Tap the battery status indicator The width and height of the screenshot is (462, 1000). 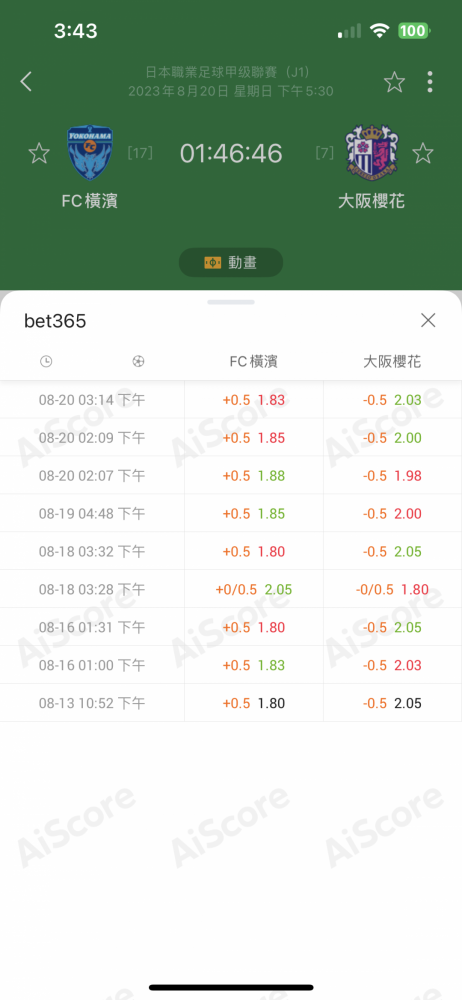point(414,31)
